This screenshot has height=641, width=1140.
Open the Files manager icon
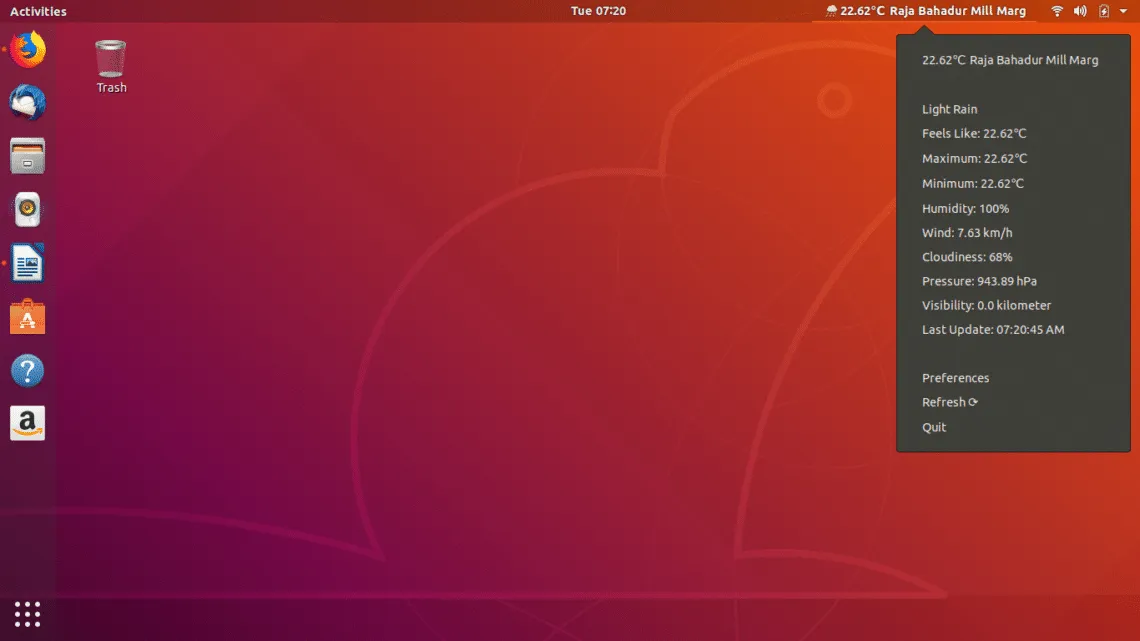tap(28, 156)
